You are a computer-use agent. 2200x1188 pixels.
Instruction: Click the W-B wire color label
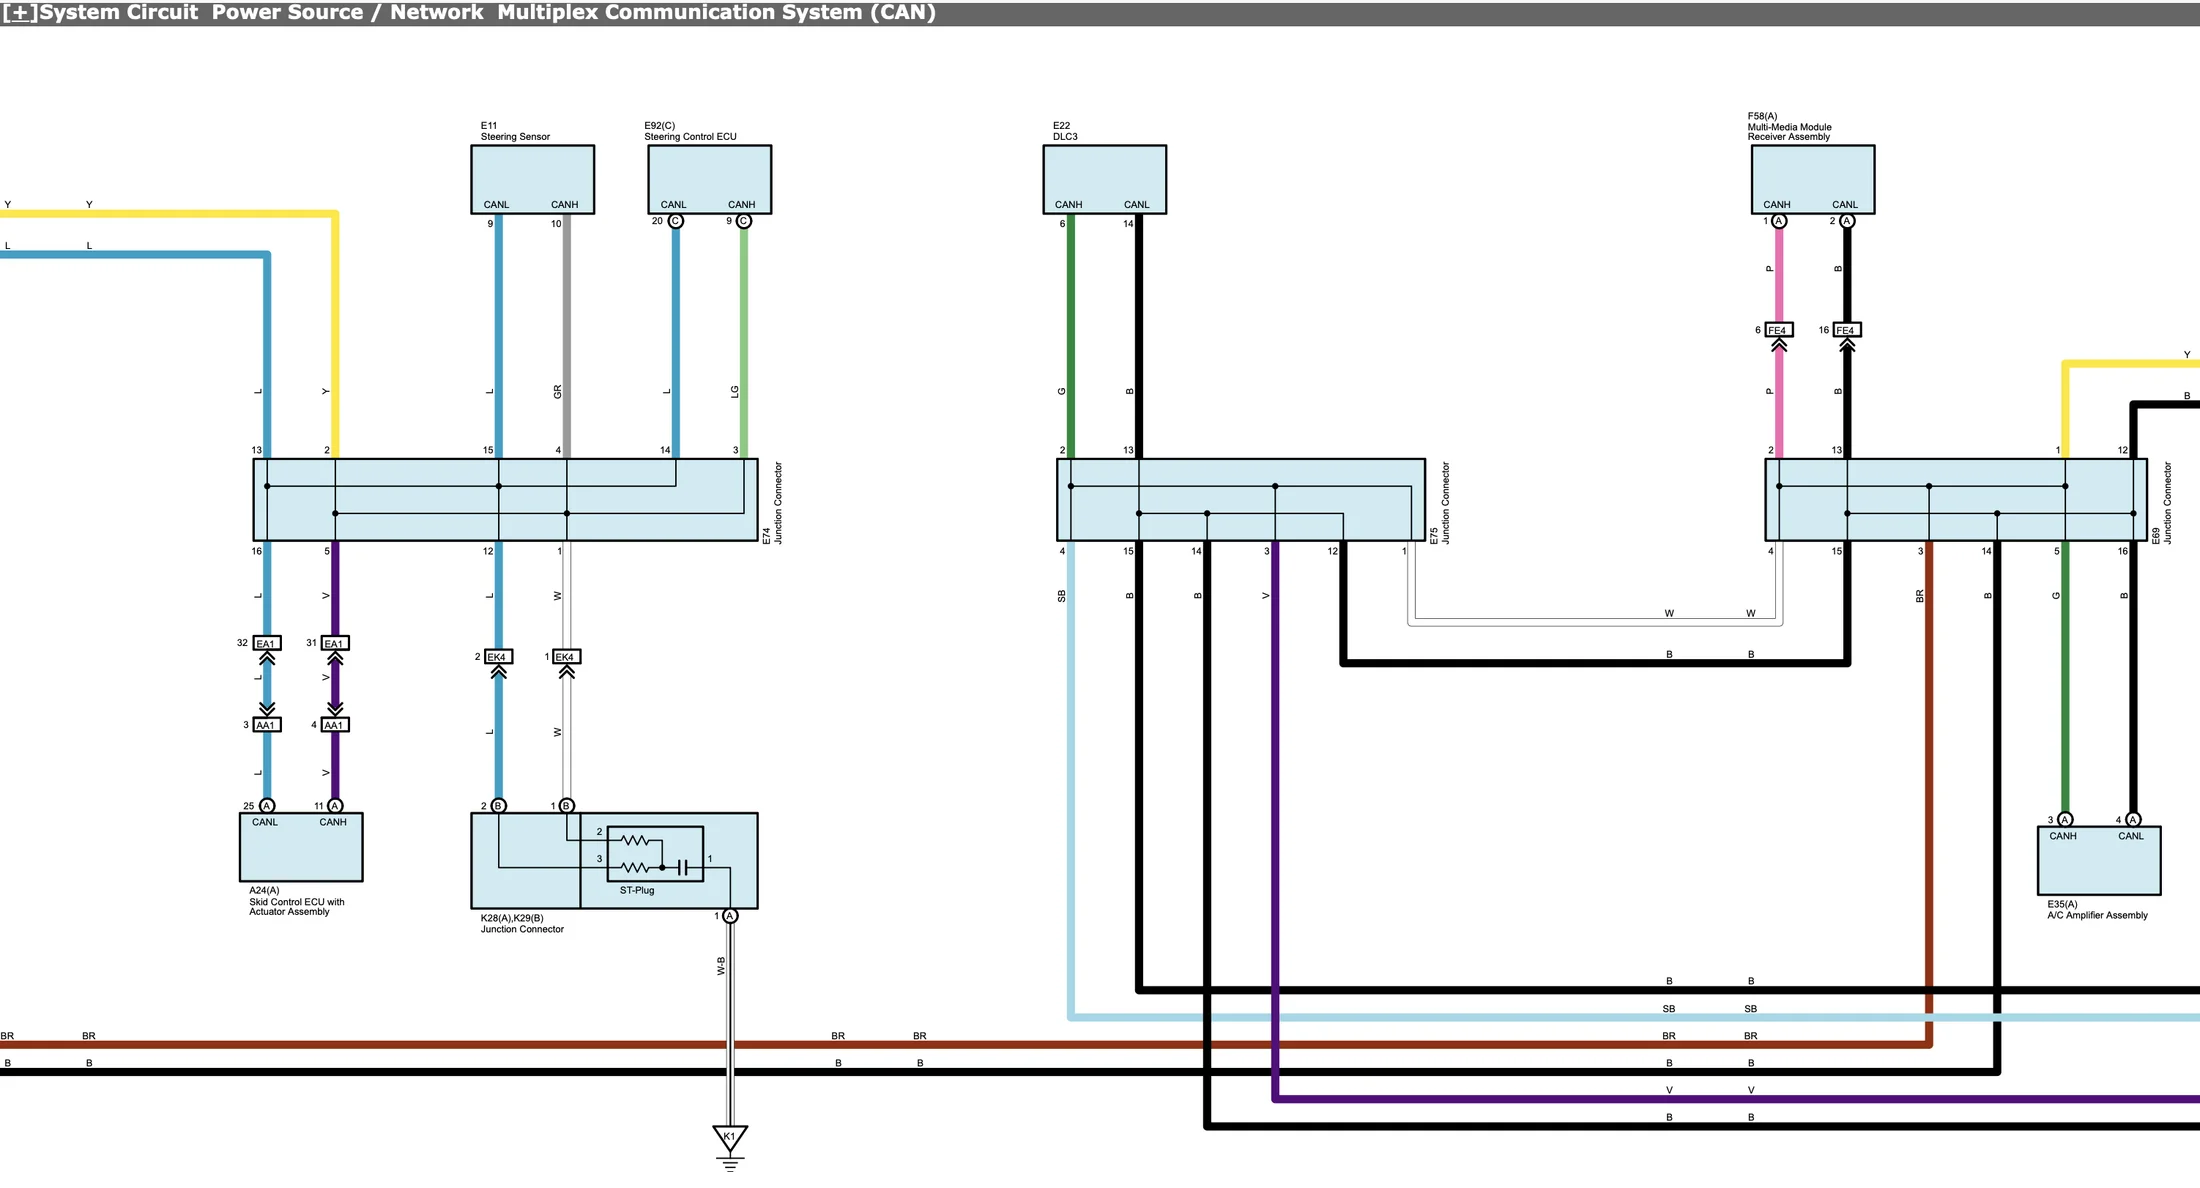[721, 966]
